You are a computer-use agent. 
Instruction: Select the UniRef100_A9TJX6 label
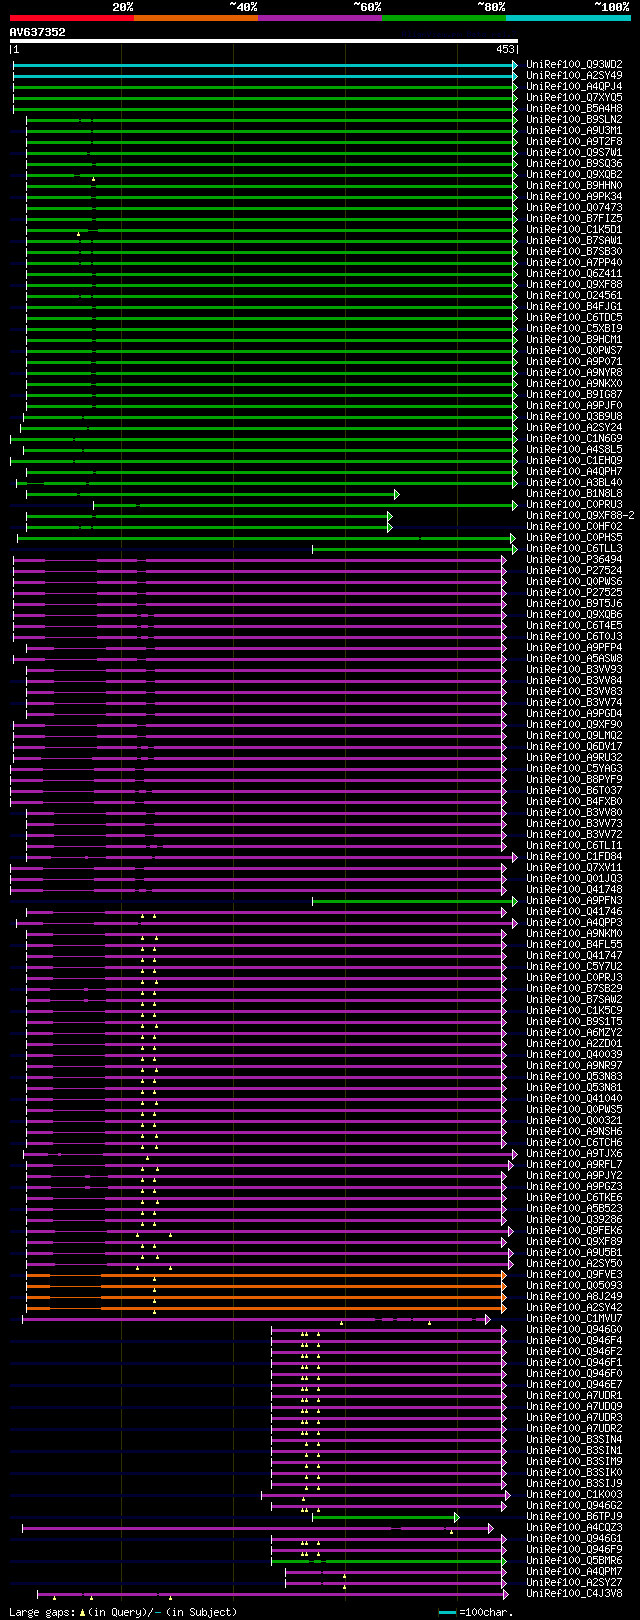point(574,1154)
